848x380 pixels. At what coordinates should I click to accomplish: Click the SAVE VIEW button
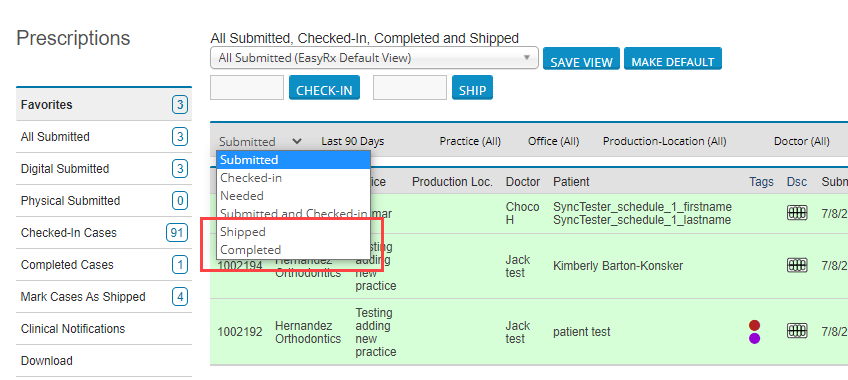[581, 59]
